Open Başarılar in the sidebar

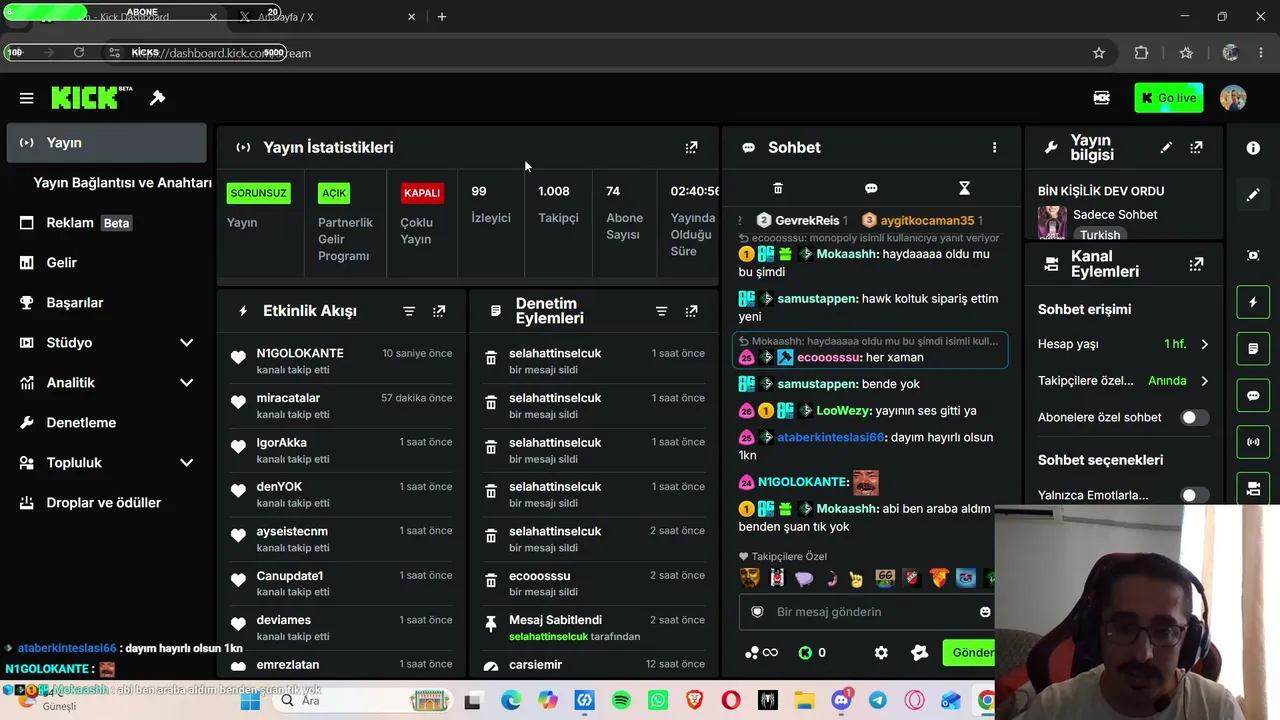106,303
